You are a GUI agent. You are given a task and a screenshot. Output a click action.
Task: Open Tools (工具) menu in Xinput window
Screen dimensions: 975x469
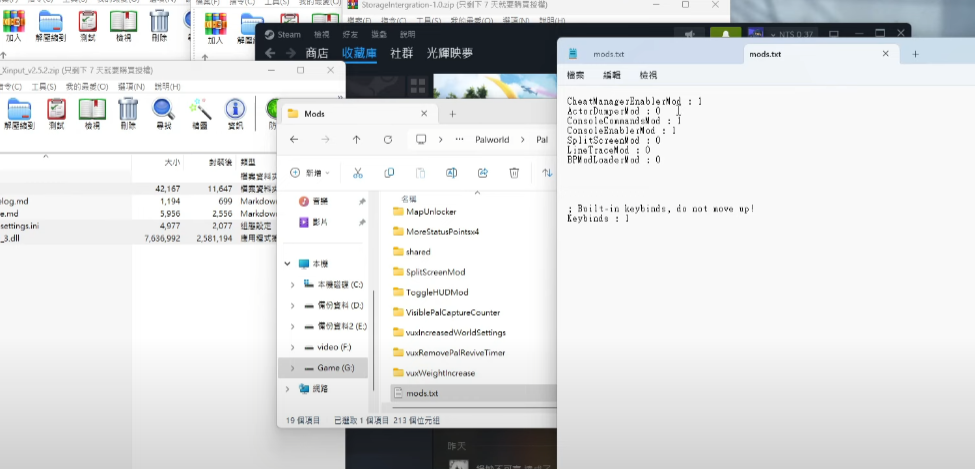[x=44, y=86]
